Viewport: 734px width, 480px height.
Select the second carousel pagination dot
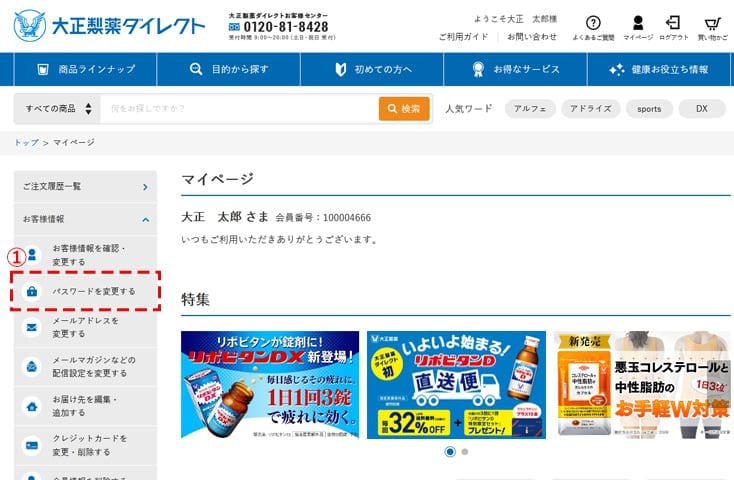coord(464,452)
